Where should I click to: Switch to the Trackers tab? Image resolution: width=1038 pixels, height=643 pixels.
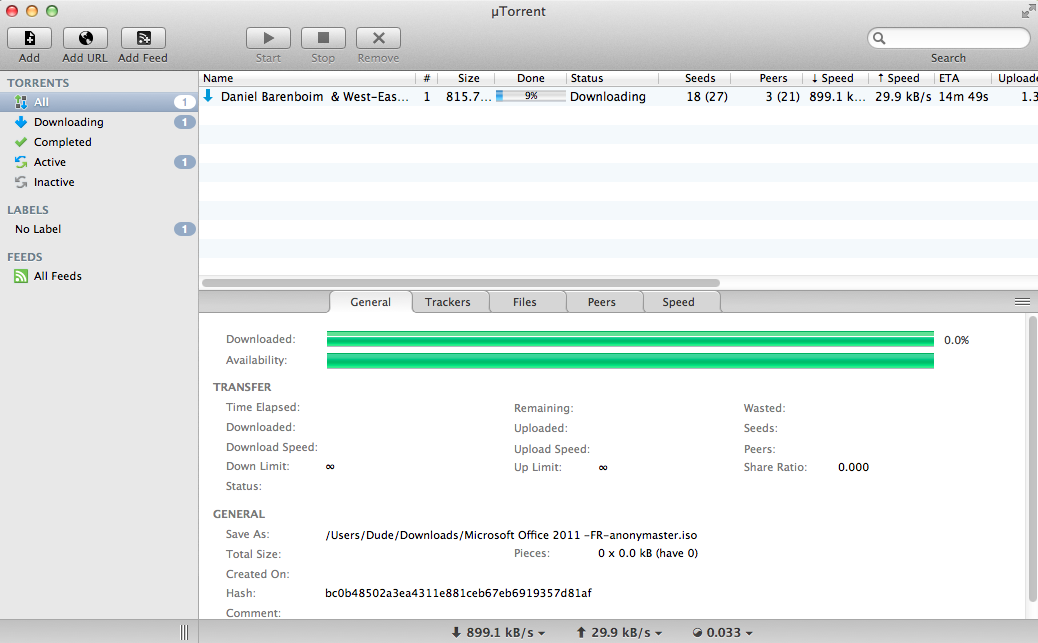coord(448,302)
